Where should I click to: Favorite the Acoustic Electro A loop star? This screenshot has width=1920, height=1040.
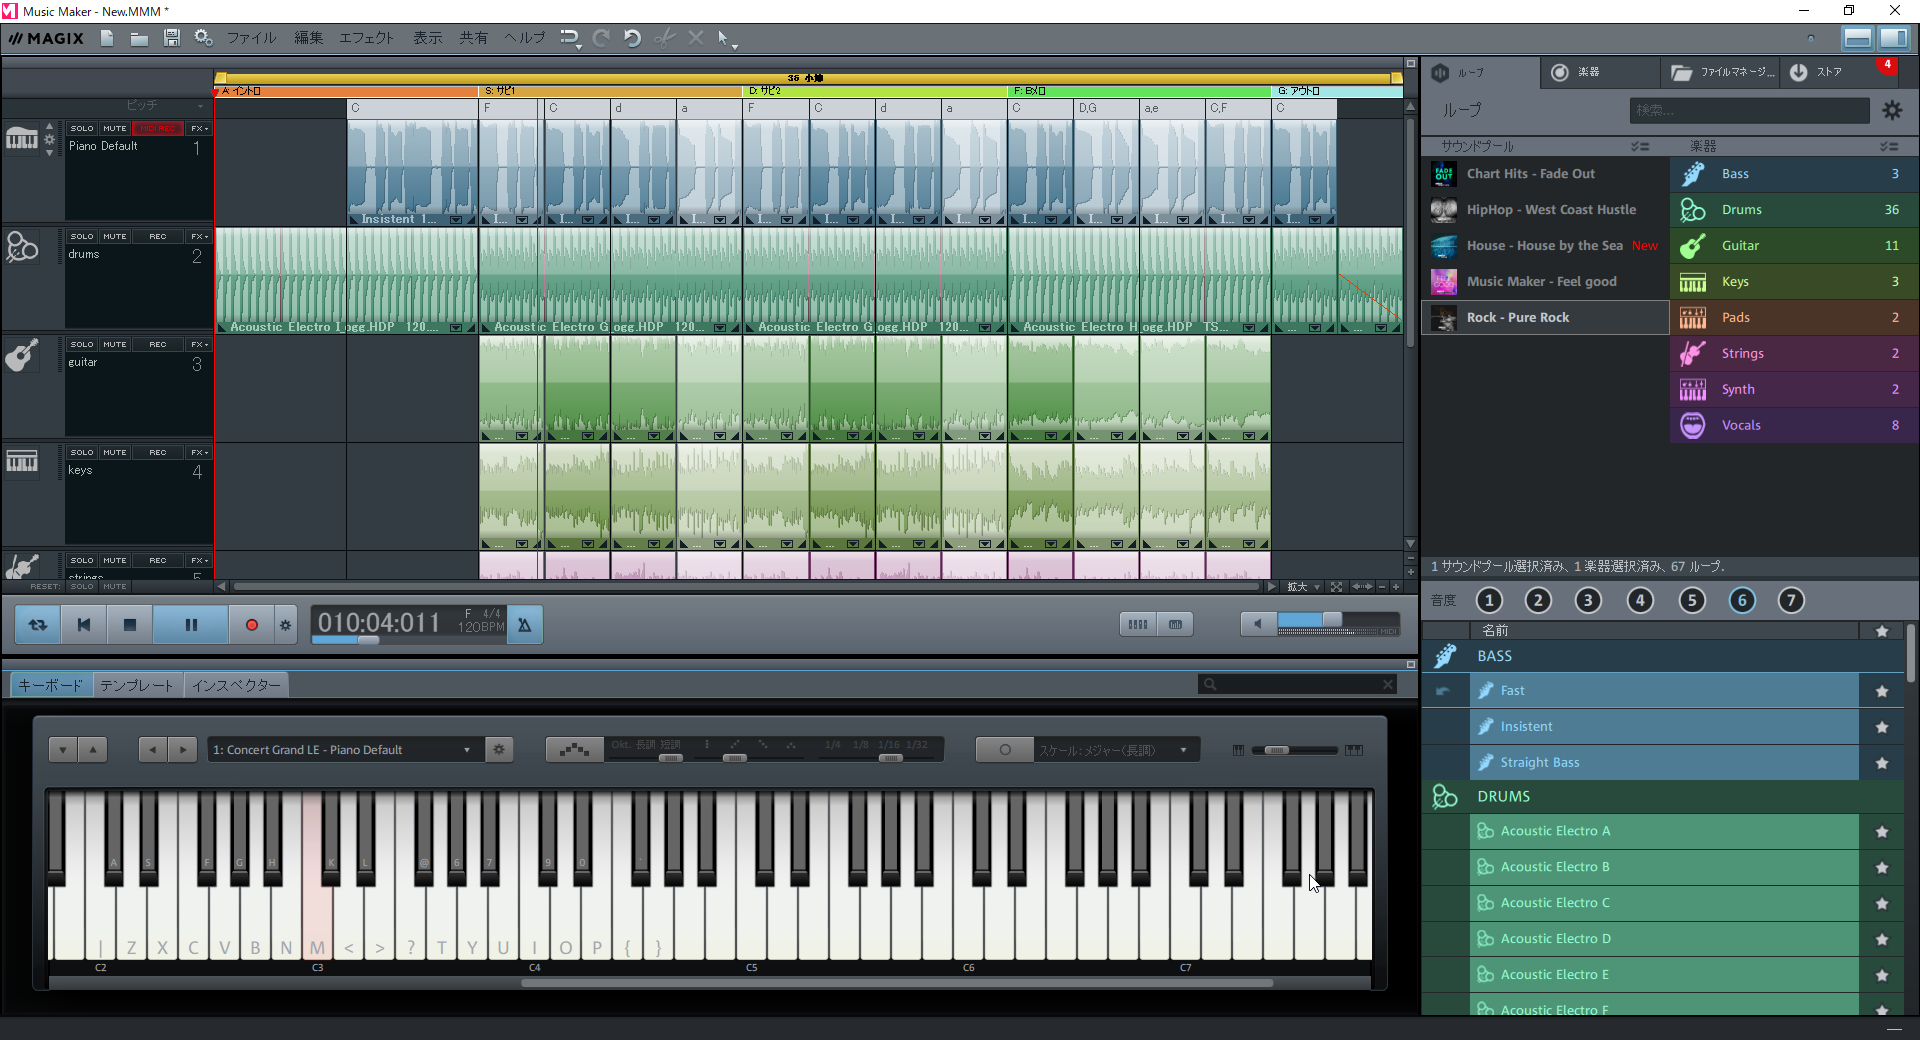pyautogui.click(x=1882, y=832)
